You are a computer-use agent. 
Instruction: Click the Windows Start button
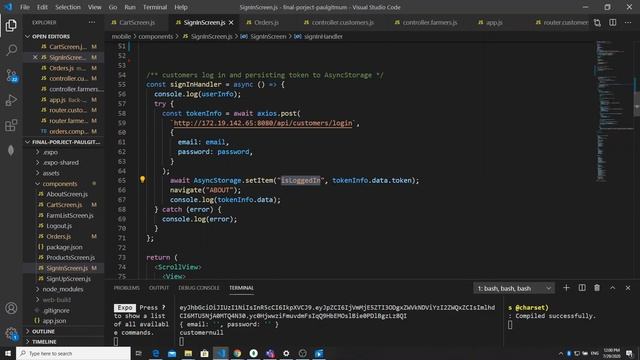pos(8,353)
